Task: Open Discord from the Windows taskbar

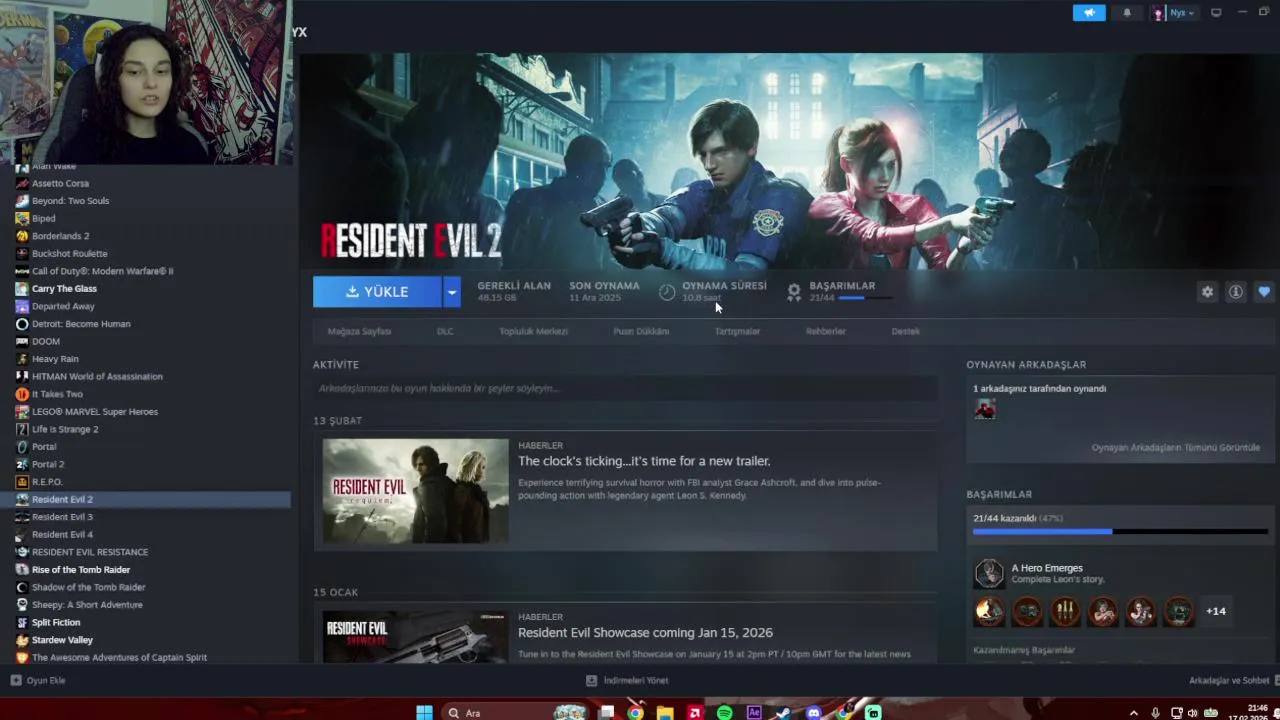Action: [x=814, y=712]
